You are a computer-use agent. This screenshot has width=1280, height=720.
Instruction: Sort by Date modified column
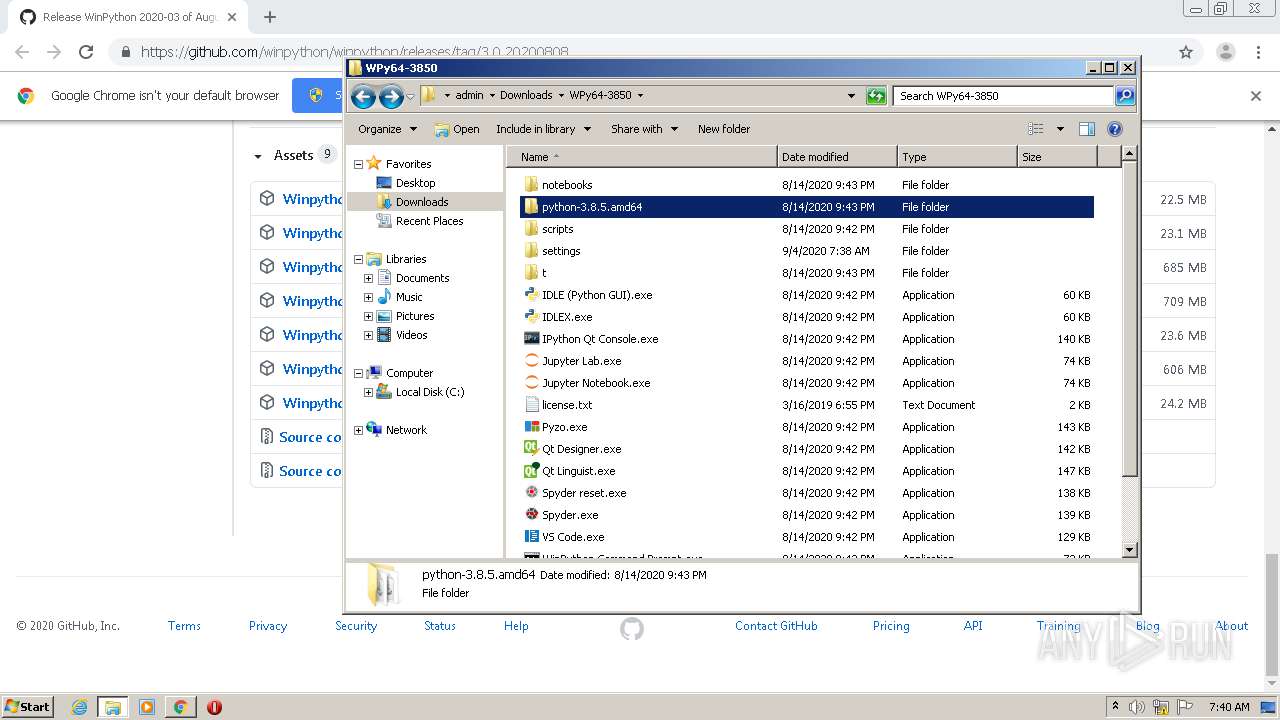click(837, 157)
